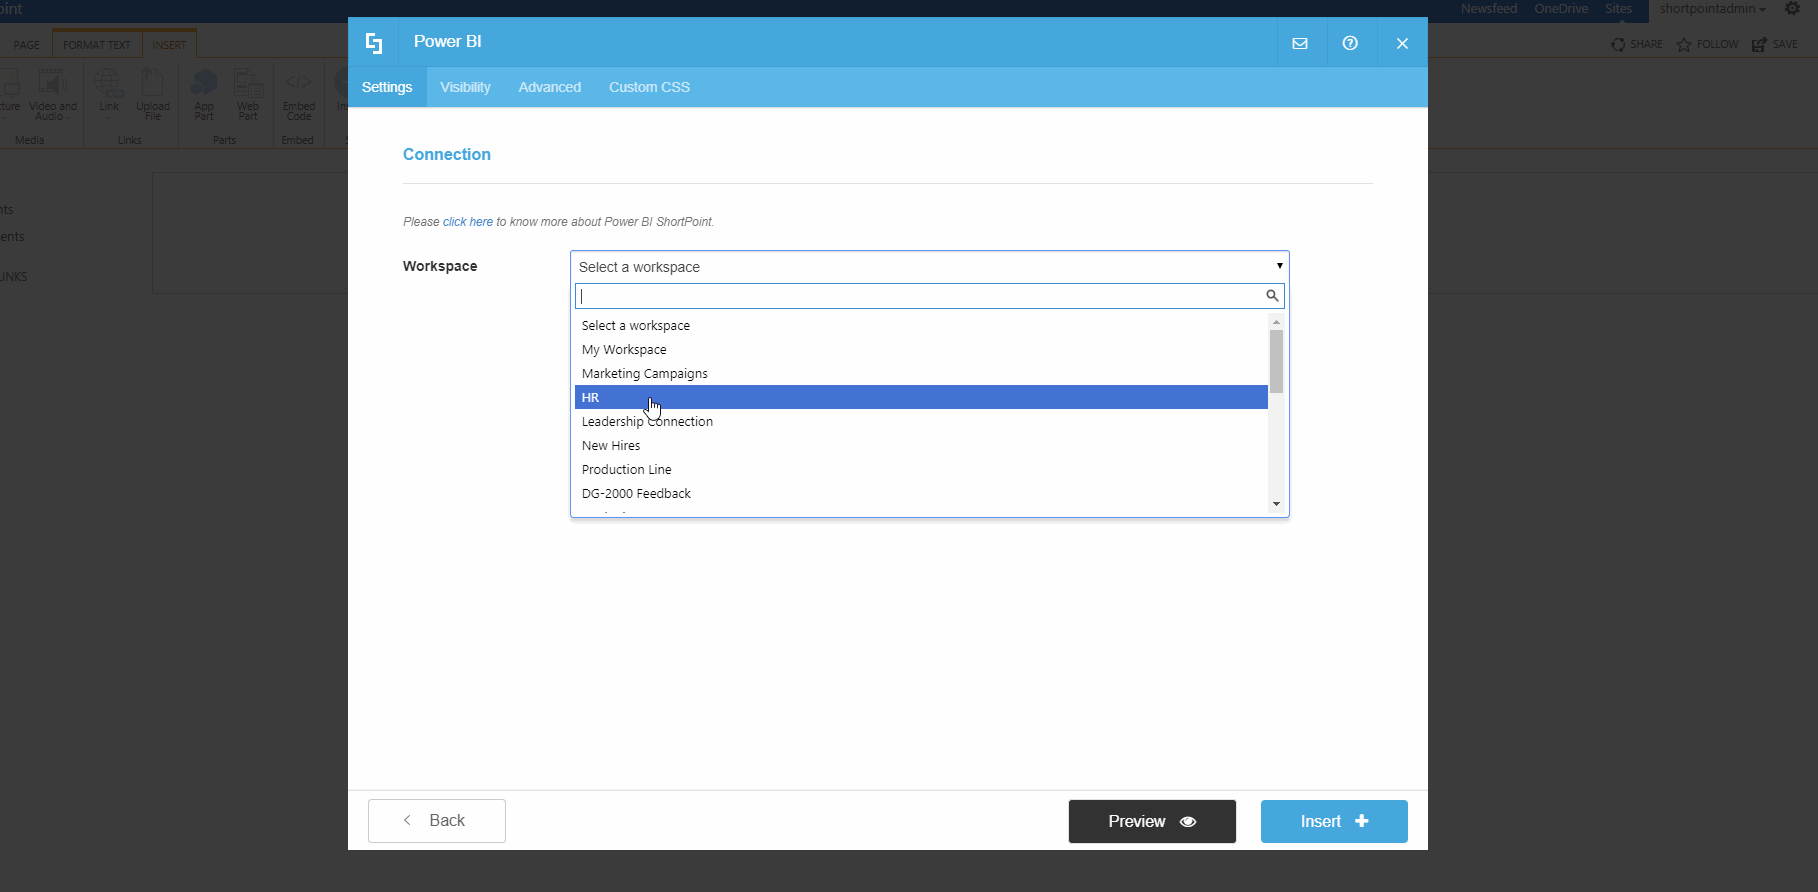Switch to the Settings tab

coord(387,87)
